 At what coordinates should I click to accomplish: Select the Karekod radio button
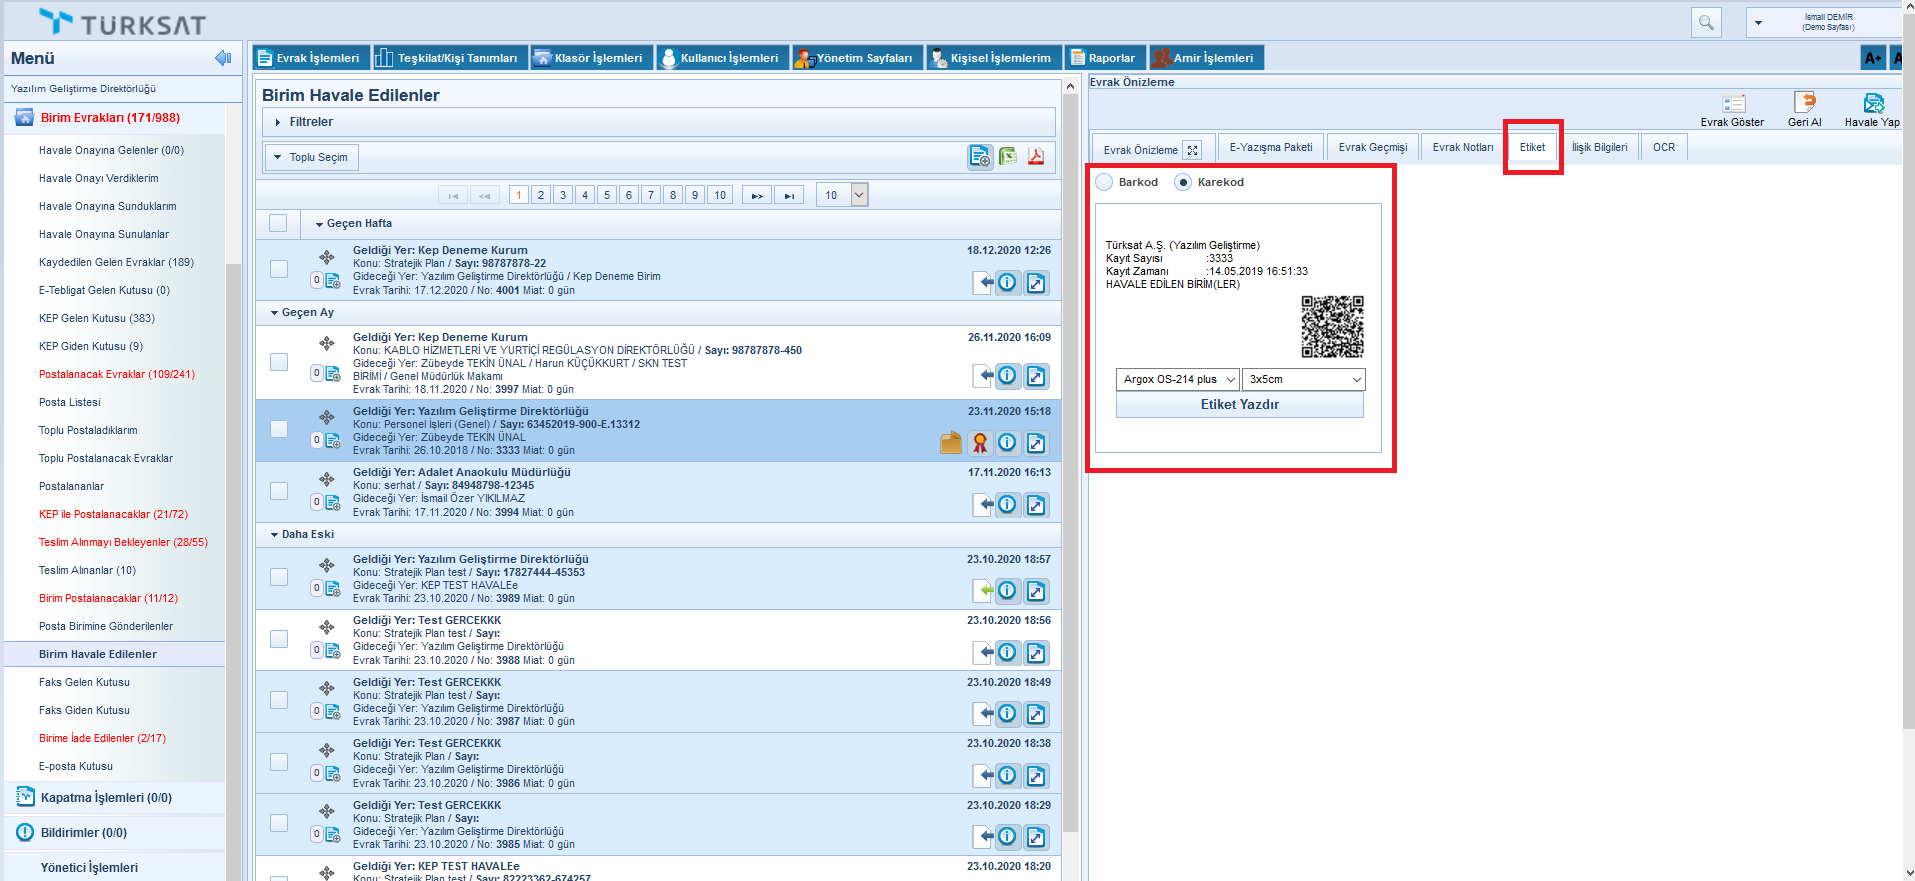click(x=1183, y=182)
